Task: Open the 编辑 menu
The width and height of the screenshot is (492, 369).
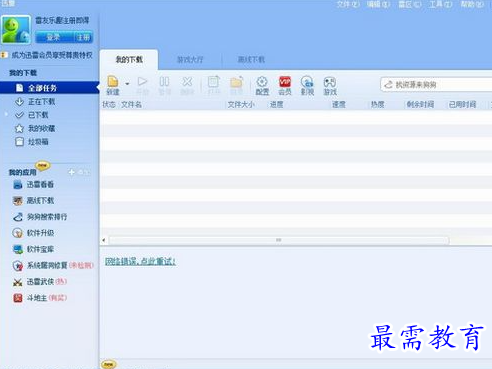Action: click(x=379, y=4)
